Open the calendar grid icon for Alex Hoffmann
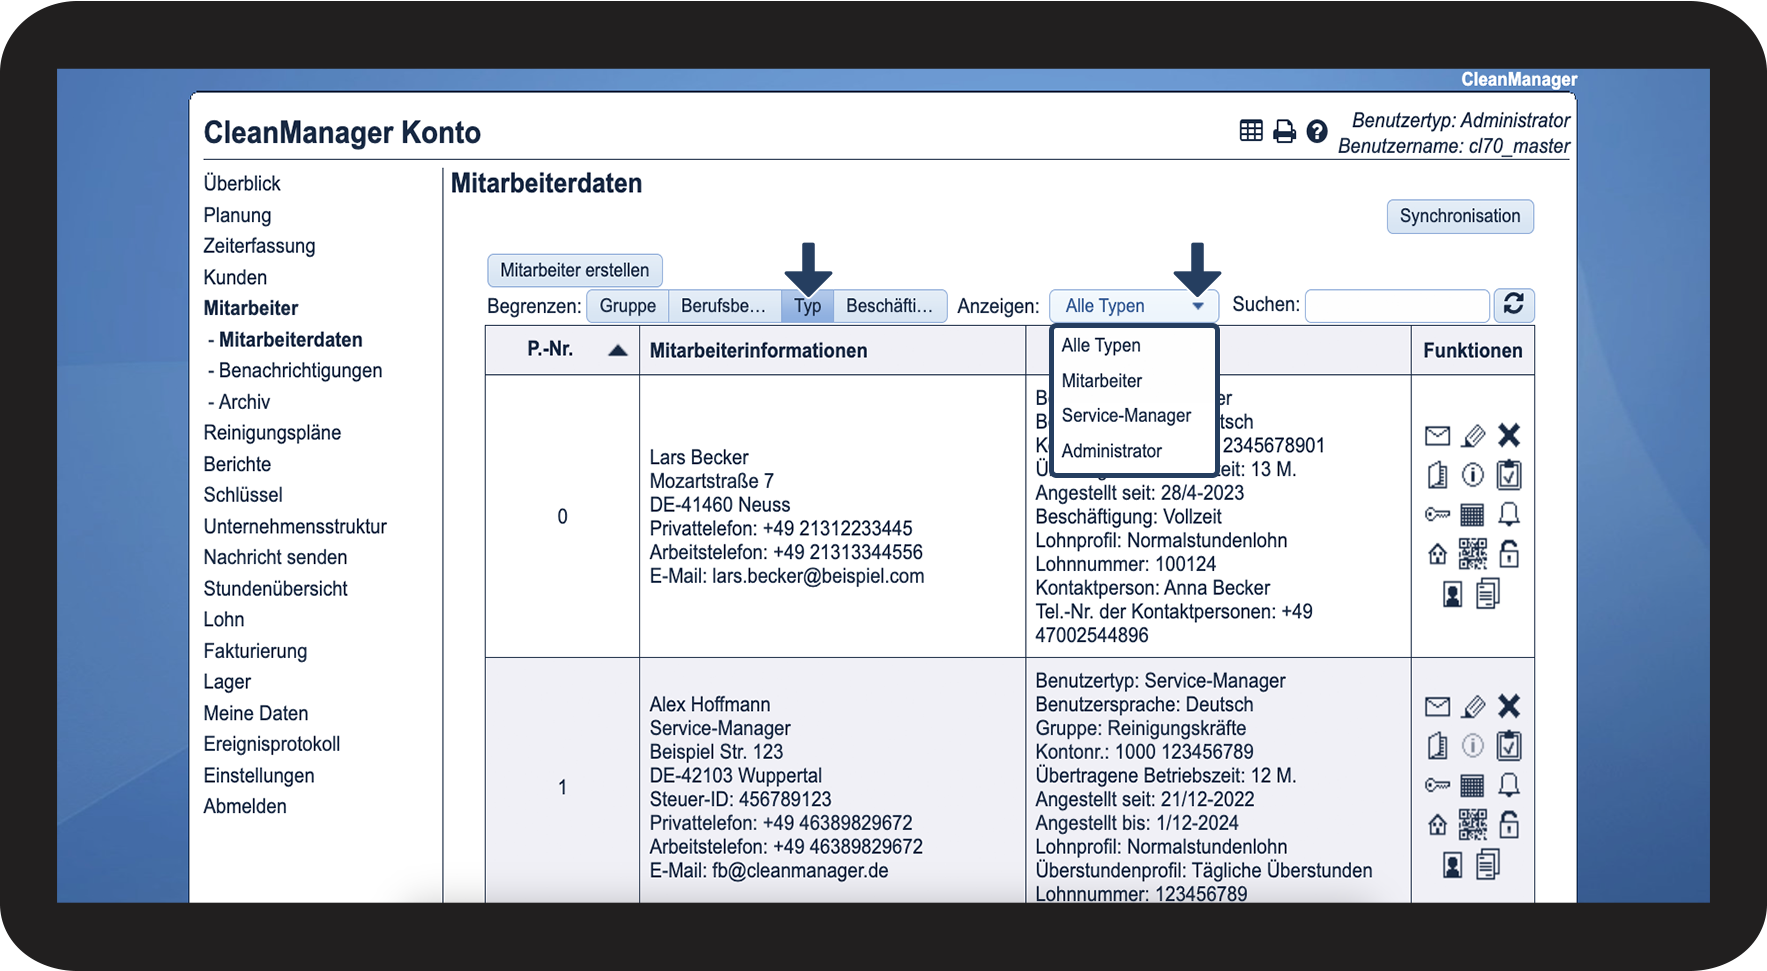 [x=1472, y=785]
